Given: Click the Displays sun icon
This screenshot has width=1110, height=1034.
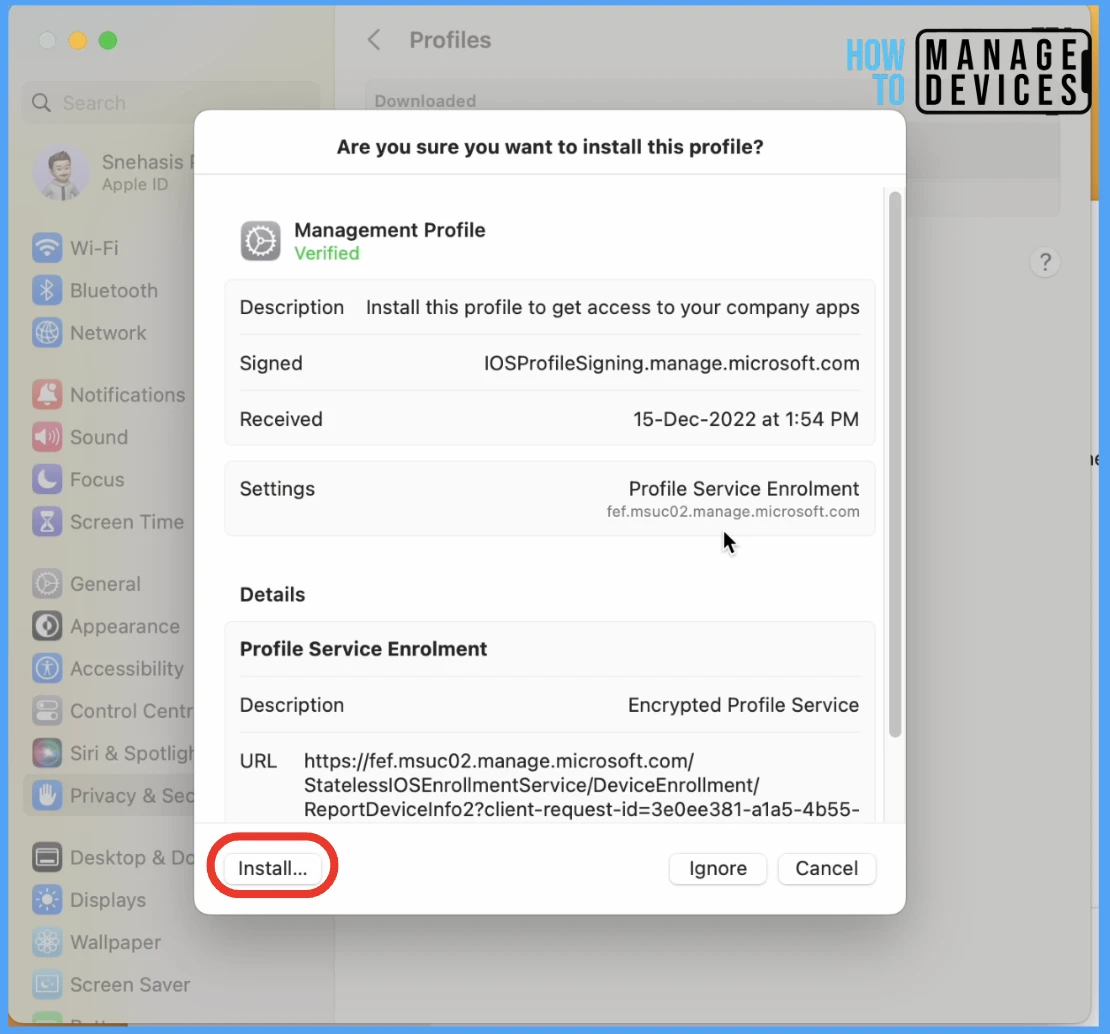Looking at the screenshot, I should 47,900.
